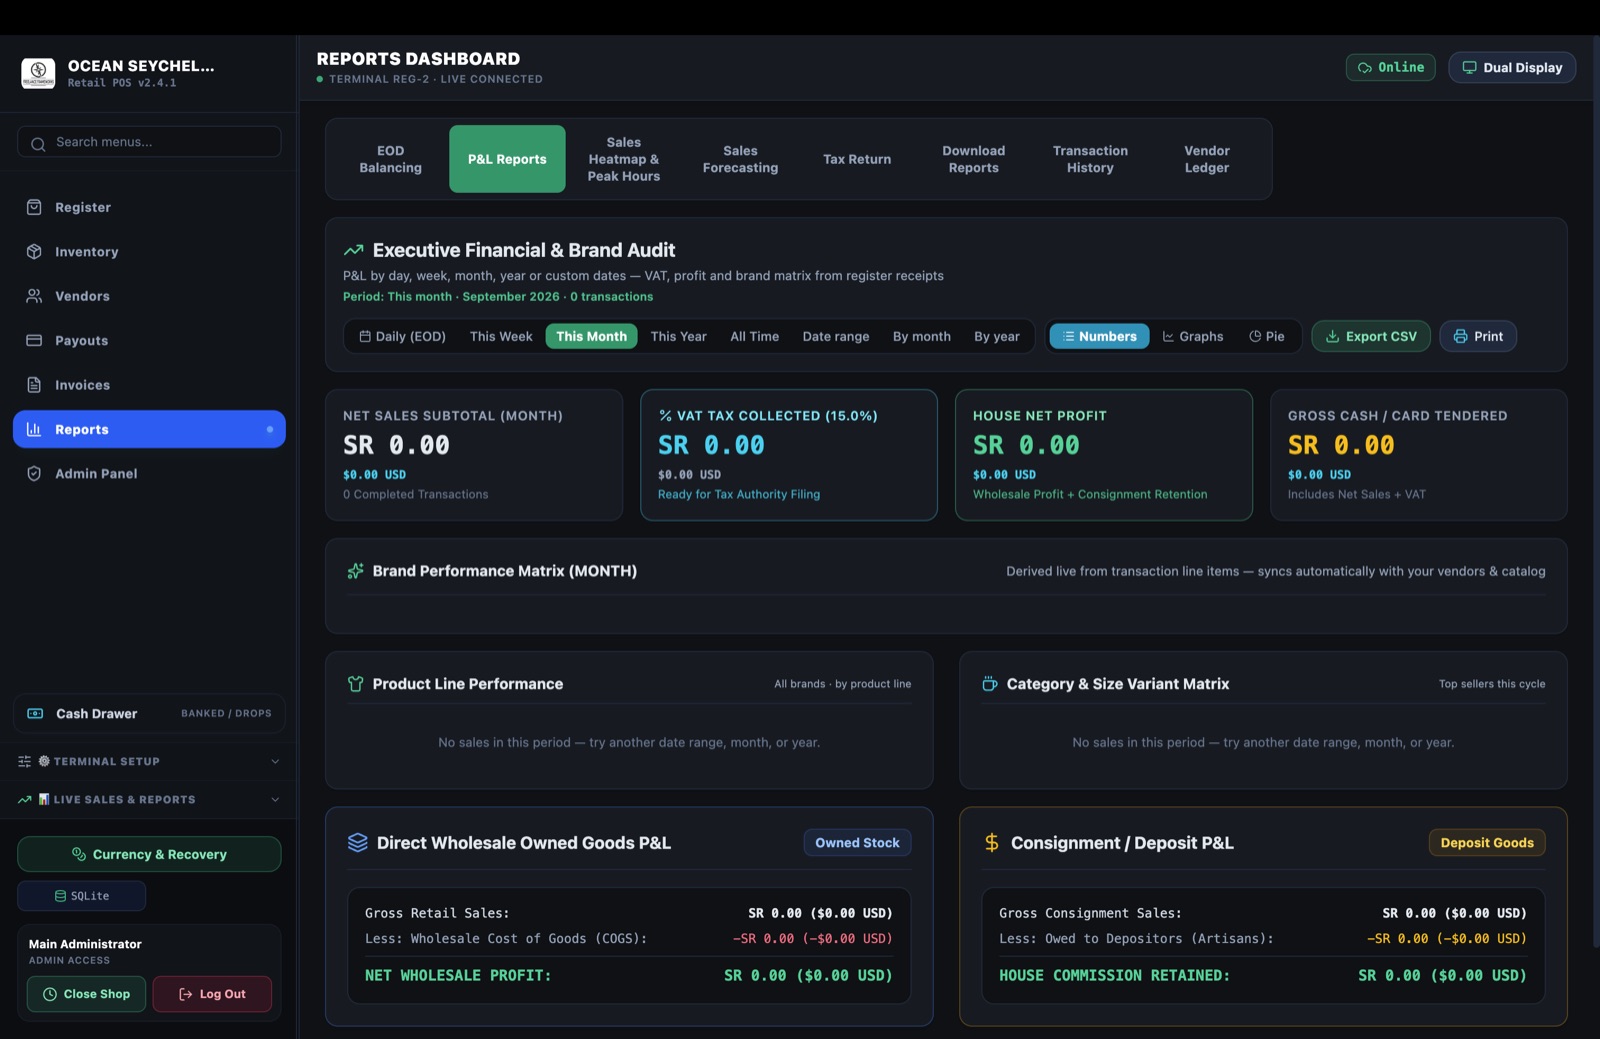The image size is (1600, 1039).
Task: Open the Vendor Ledger tab
Action: point(1207,159)
